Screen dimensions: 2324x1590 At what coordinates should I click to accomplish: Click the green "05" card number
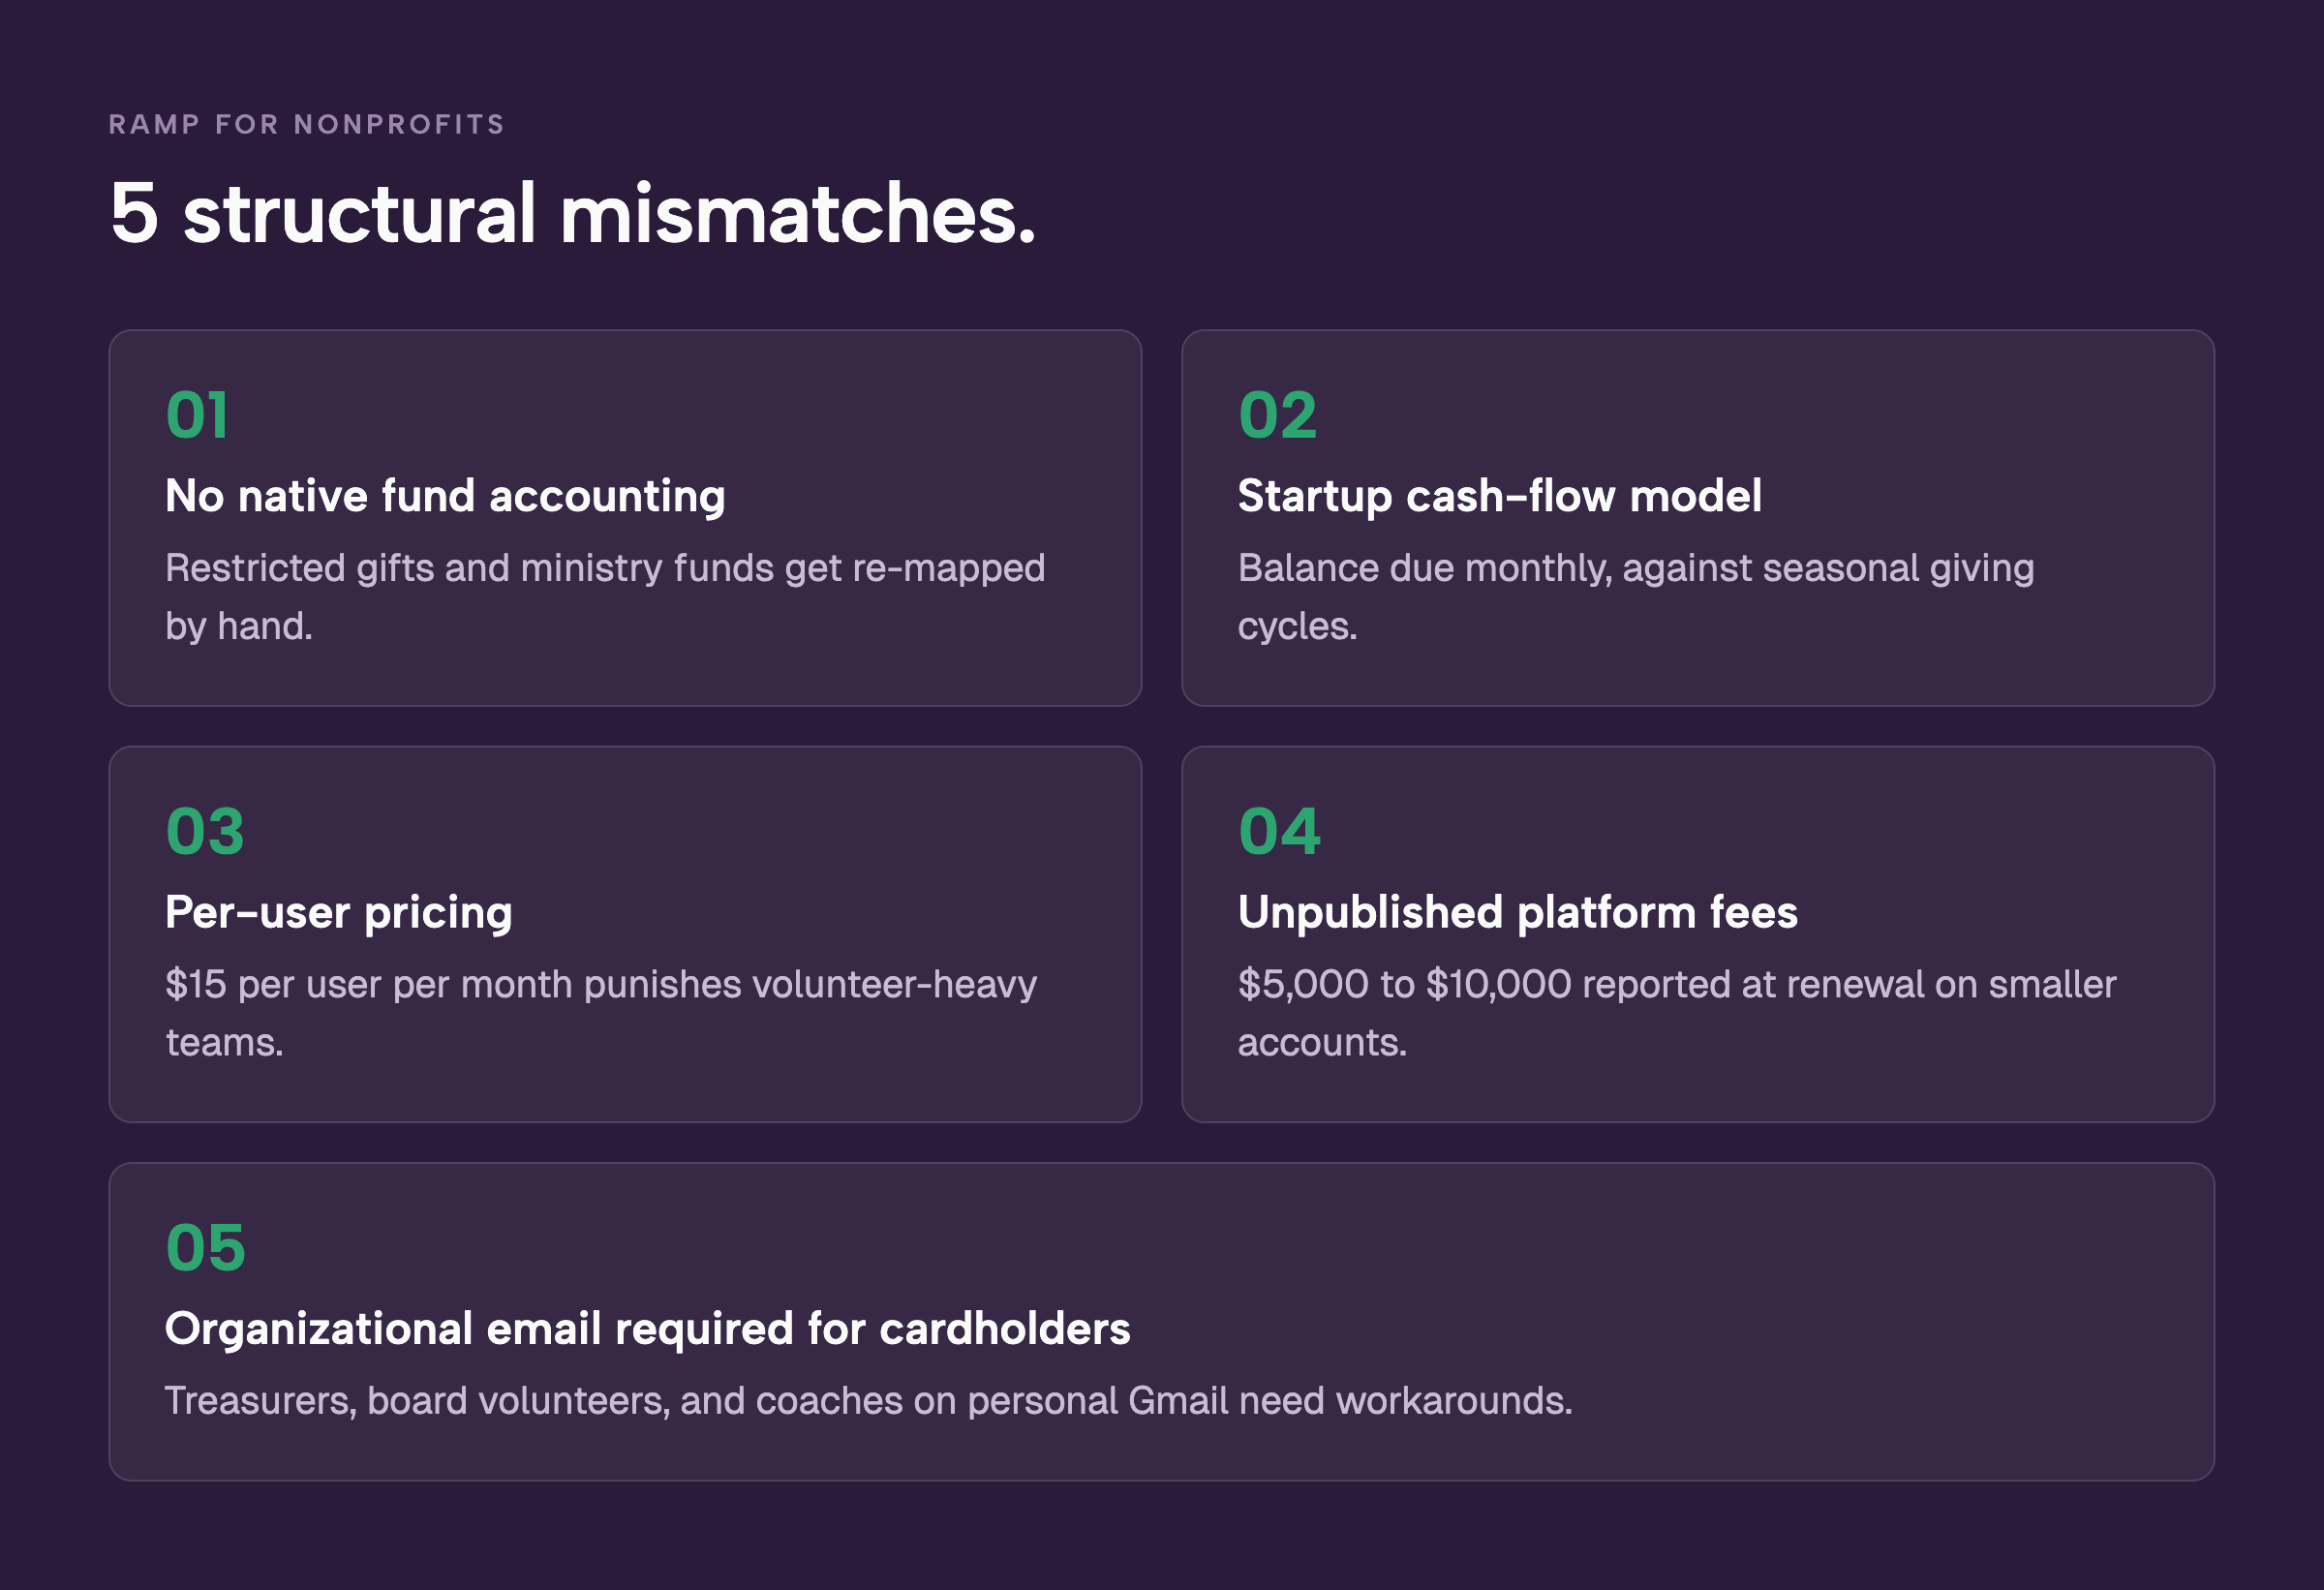click(x=205, y=1247)
